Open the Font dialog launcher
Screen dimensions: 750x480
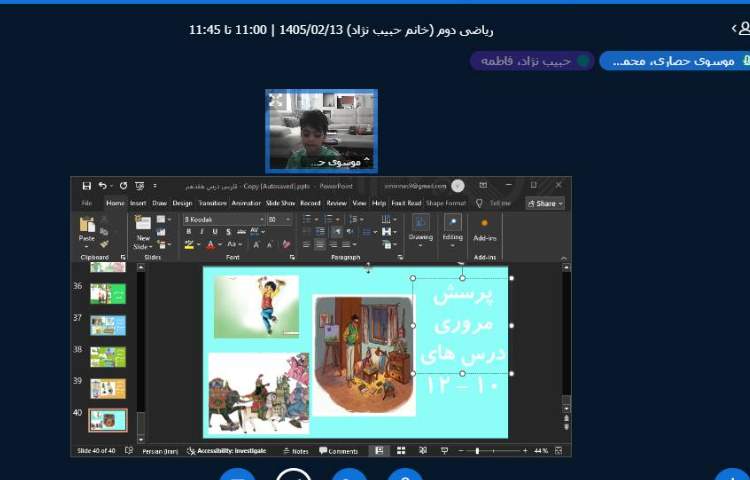(292, 258)
